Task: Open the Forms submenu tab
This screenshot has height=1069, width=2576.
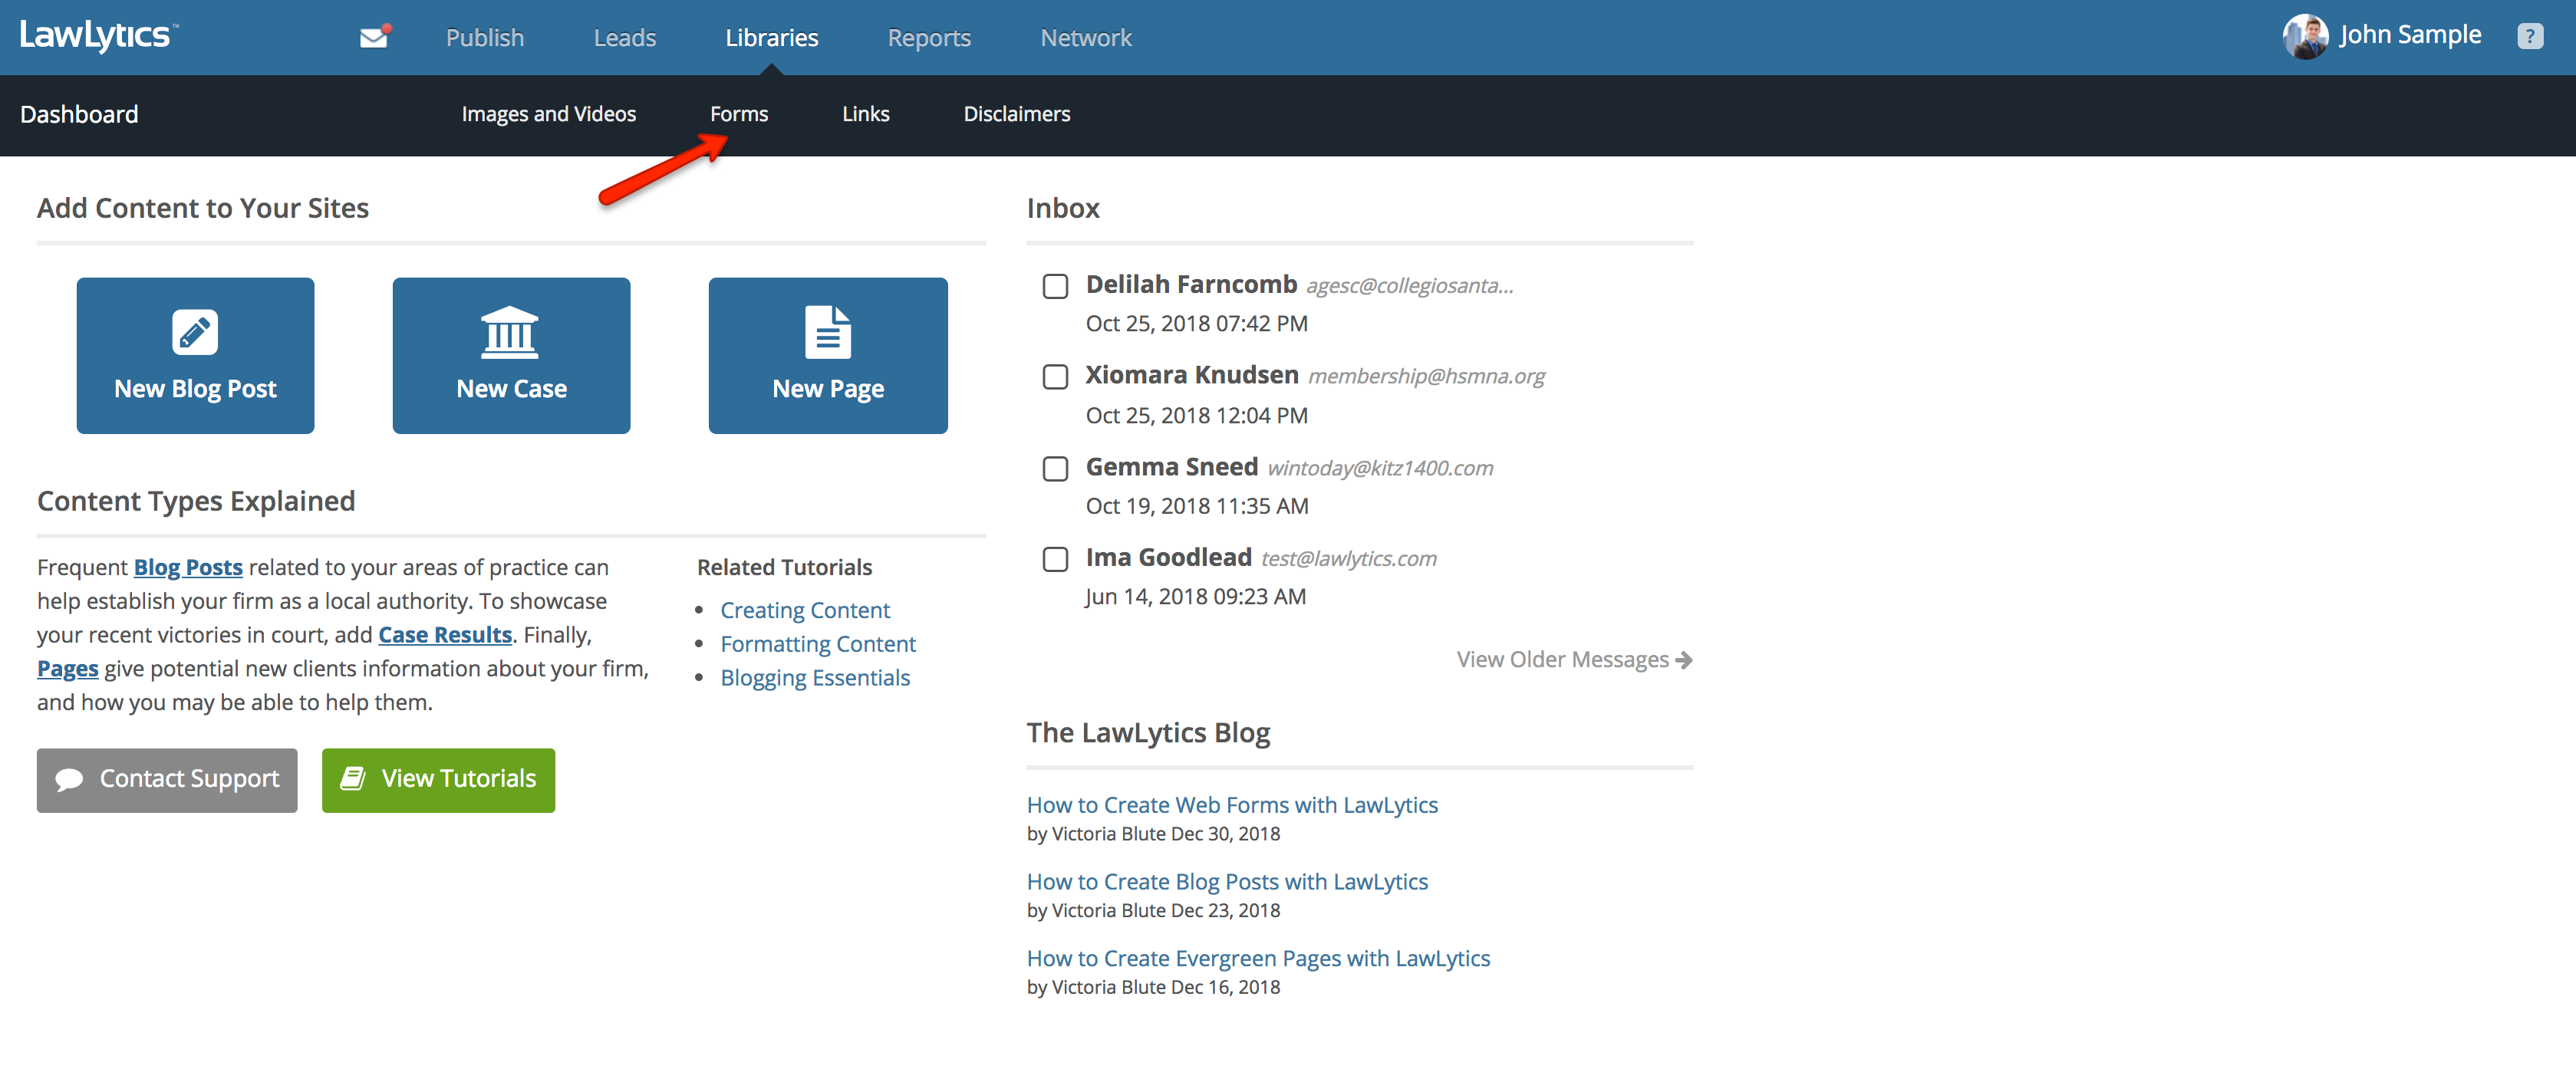Action: pos(738,114)
